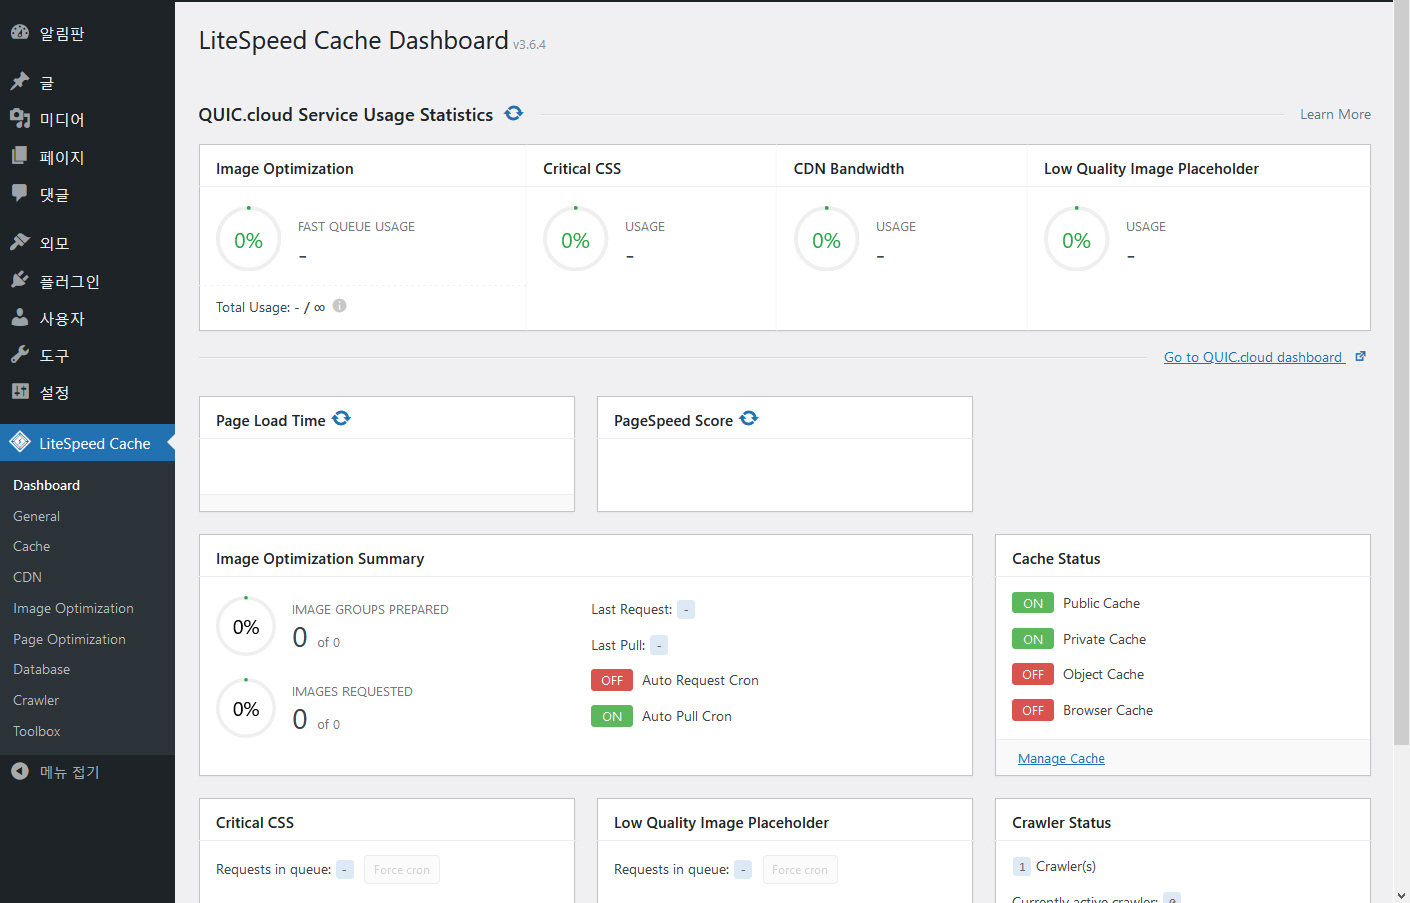Click the 메뉴 접기 collapse arrow icon
1410x903 pixels.
(x=20, y=771)
